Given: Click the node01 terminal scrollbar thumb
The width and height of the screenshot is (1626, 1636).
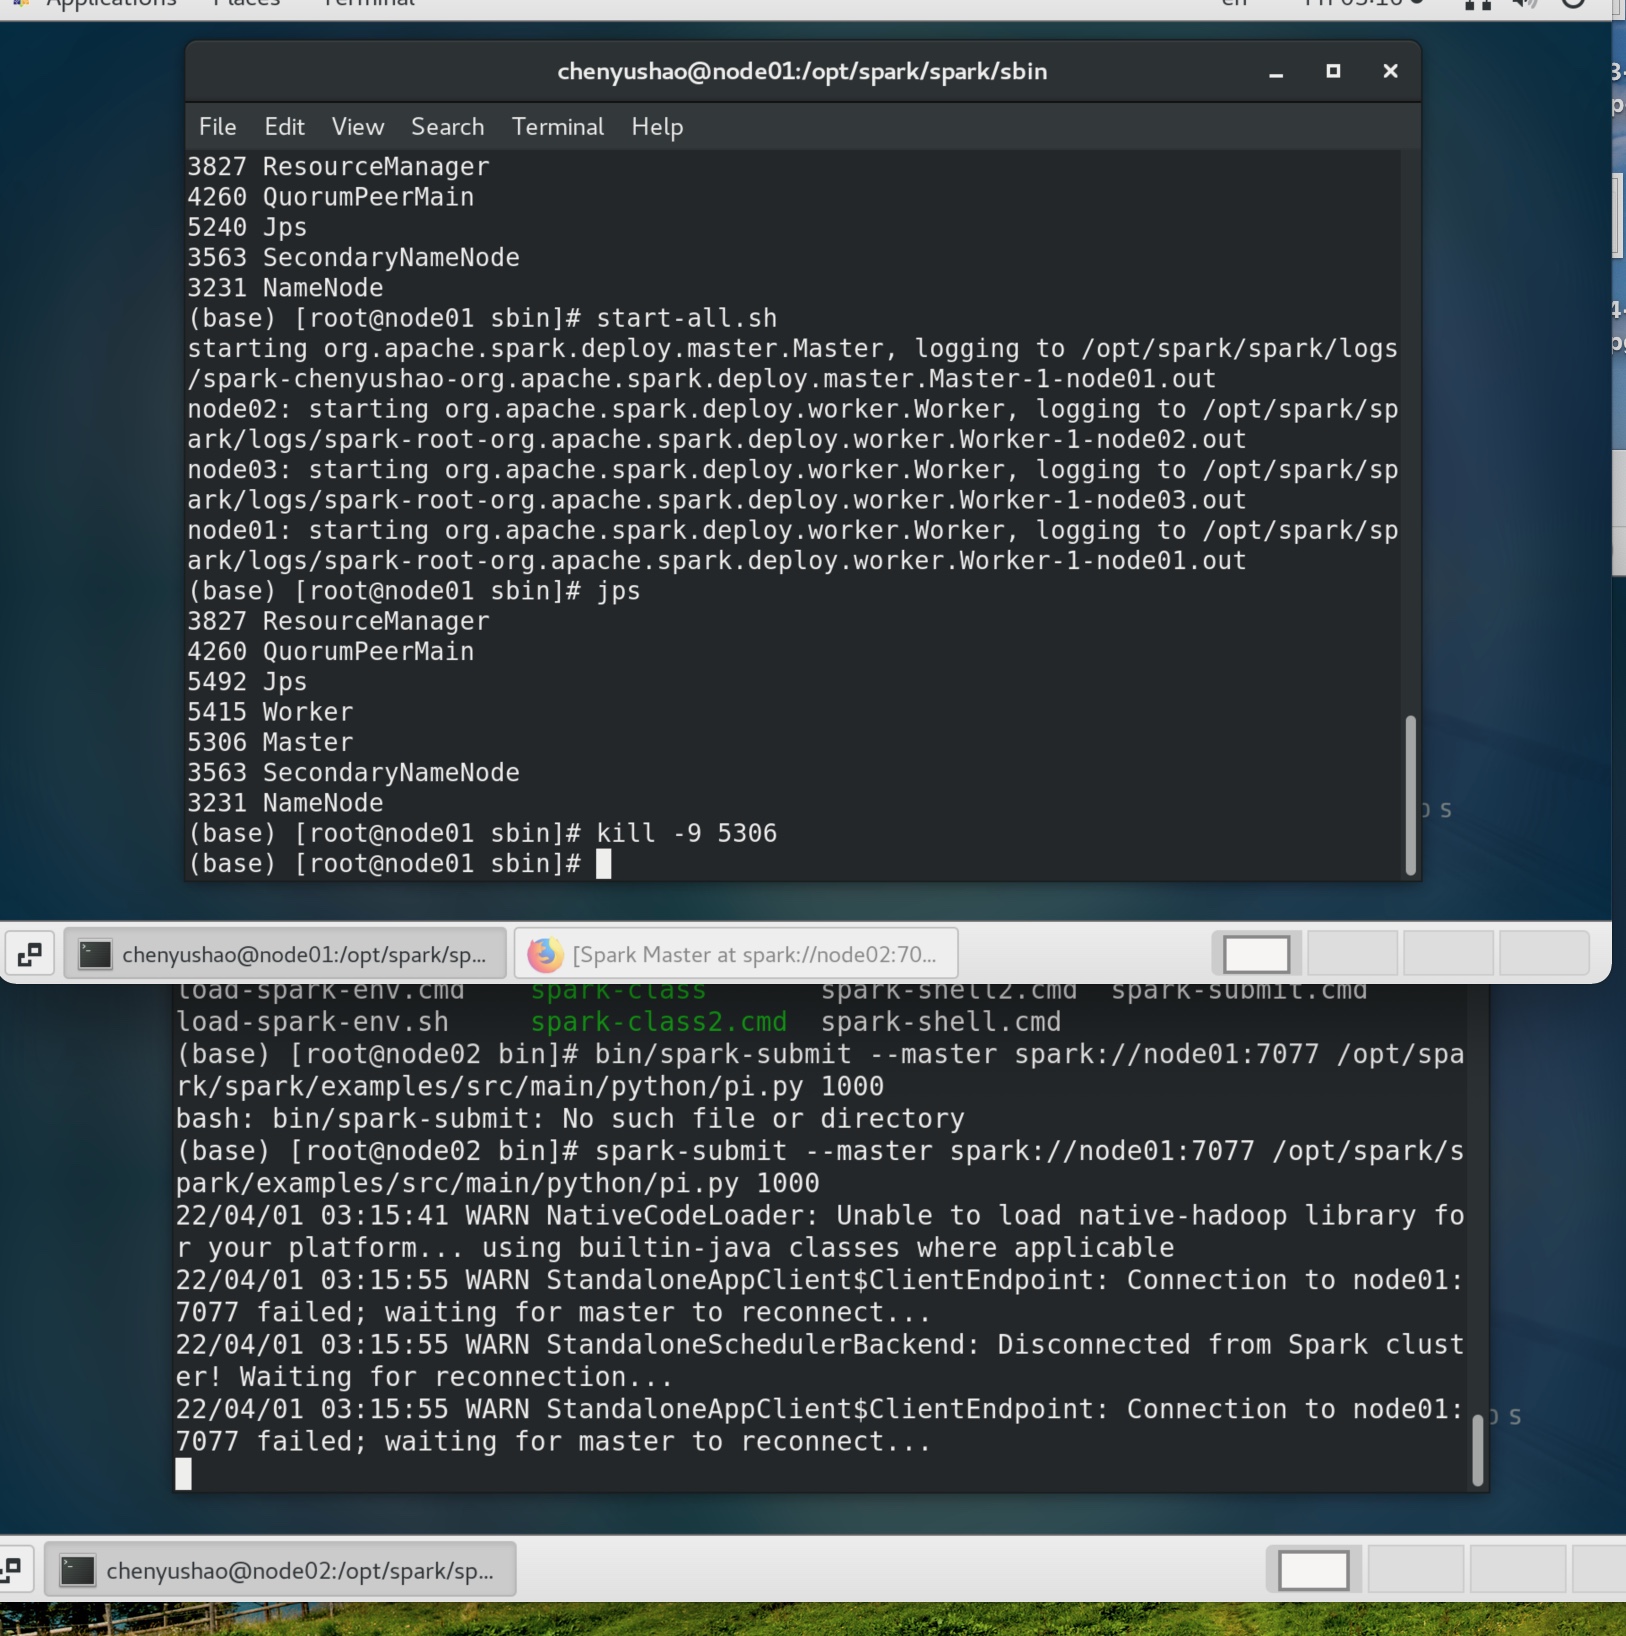Looking at the screenshot, I should pos(1411,796).
